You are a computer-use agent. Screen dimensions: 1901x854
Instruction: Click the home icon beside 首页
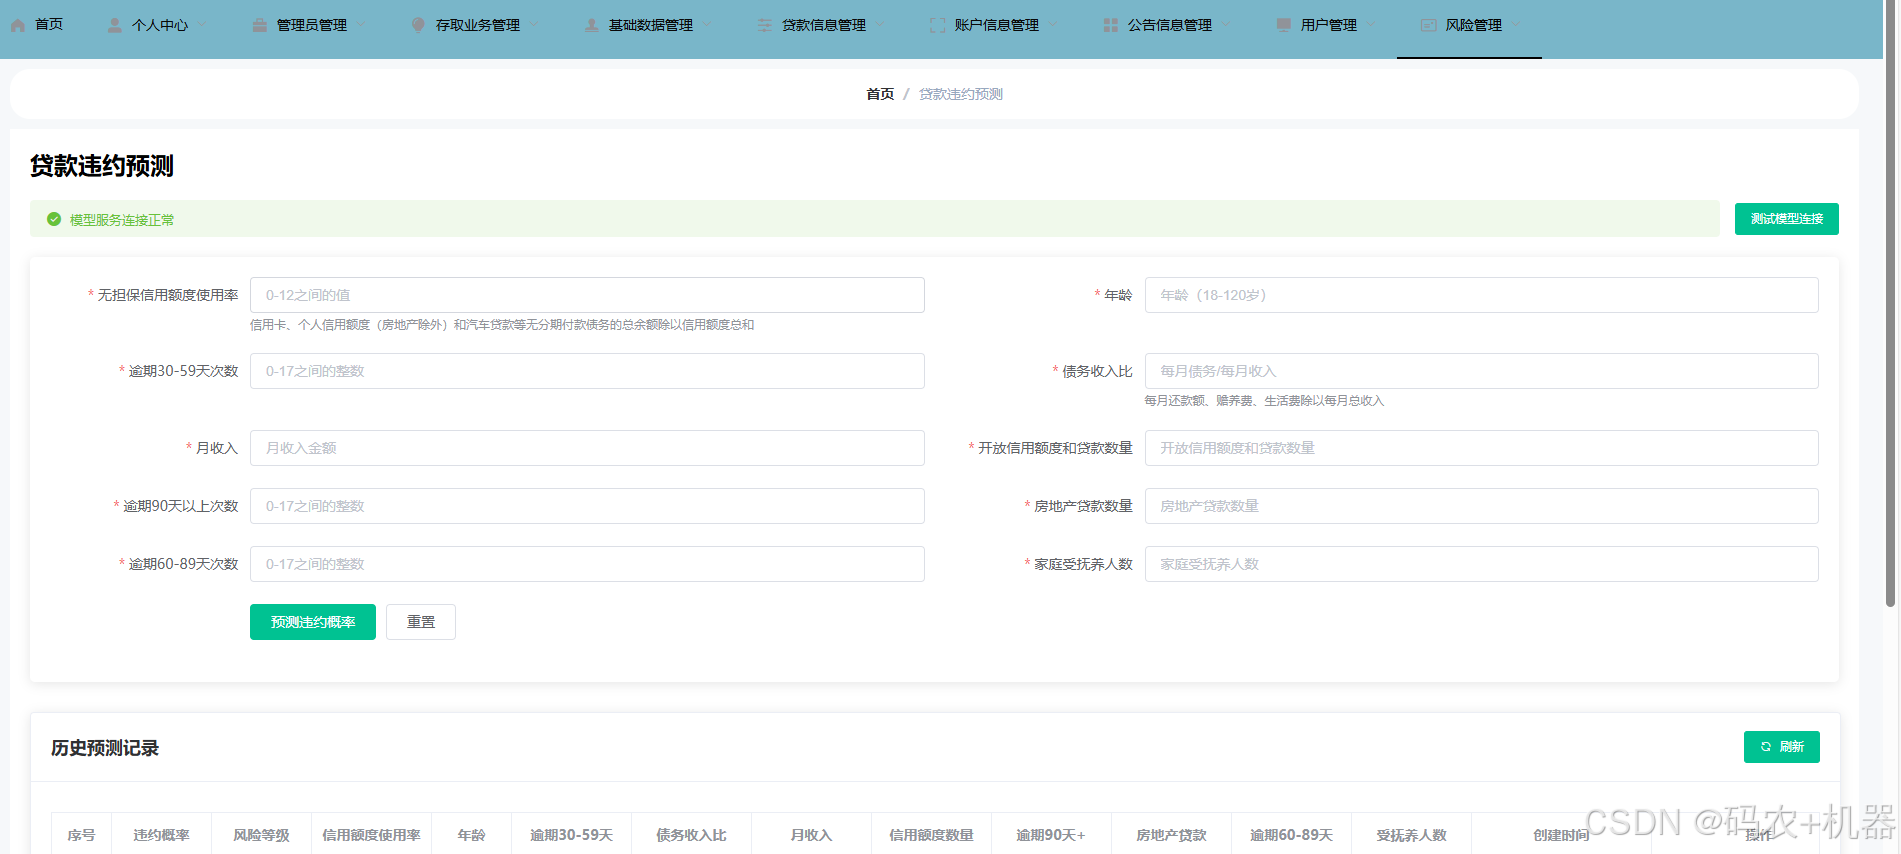[x=18, y=25]
